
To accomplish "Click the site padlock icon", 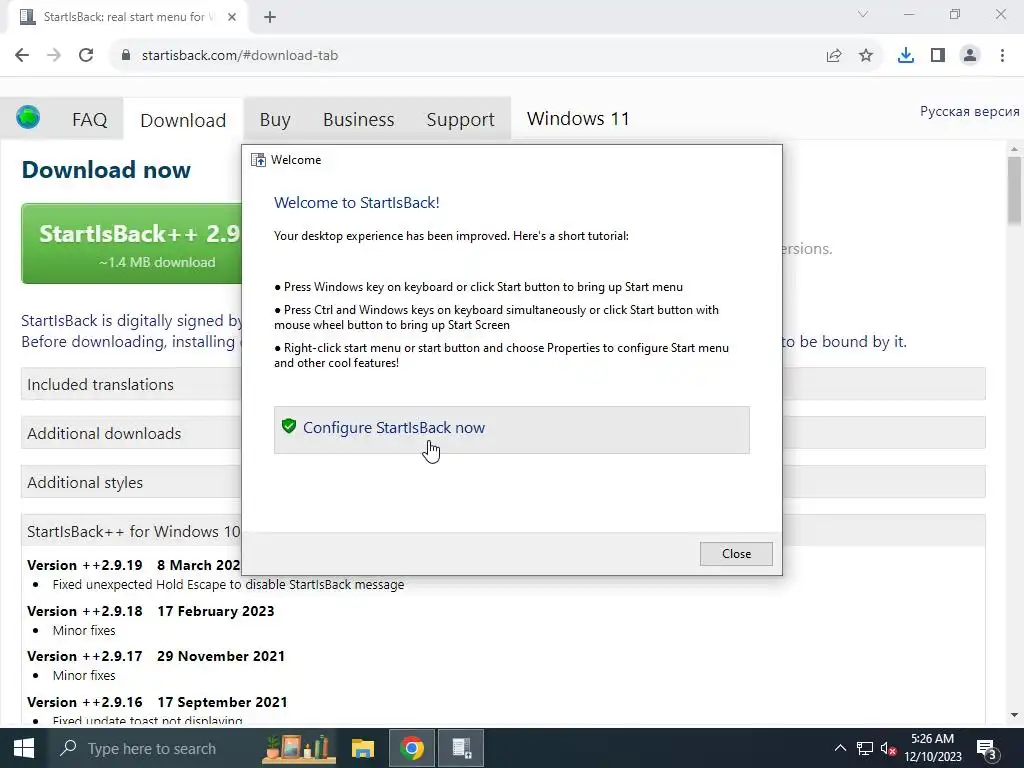I will pos(126,55).
